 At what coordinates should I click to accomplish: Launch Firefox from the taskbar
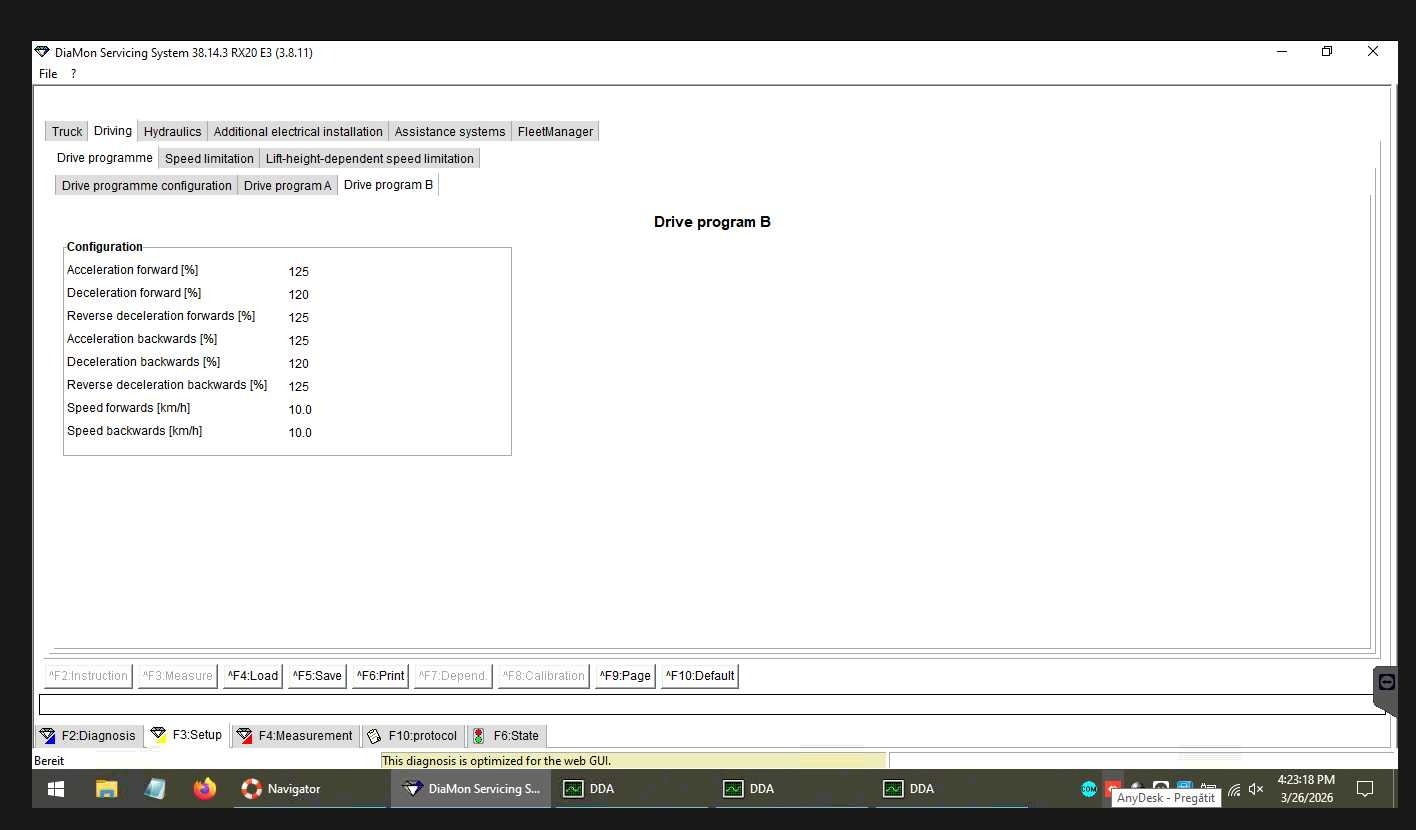205,789
